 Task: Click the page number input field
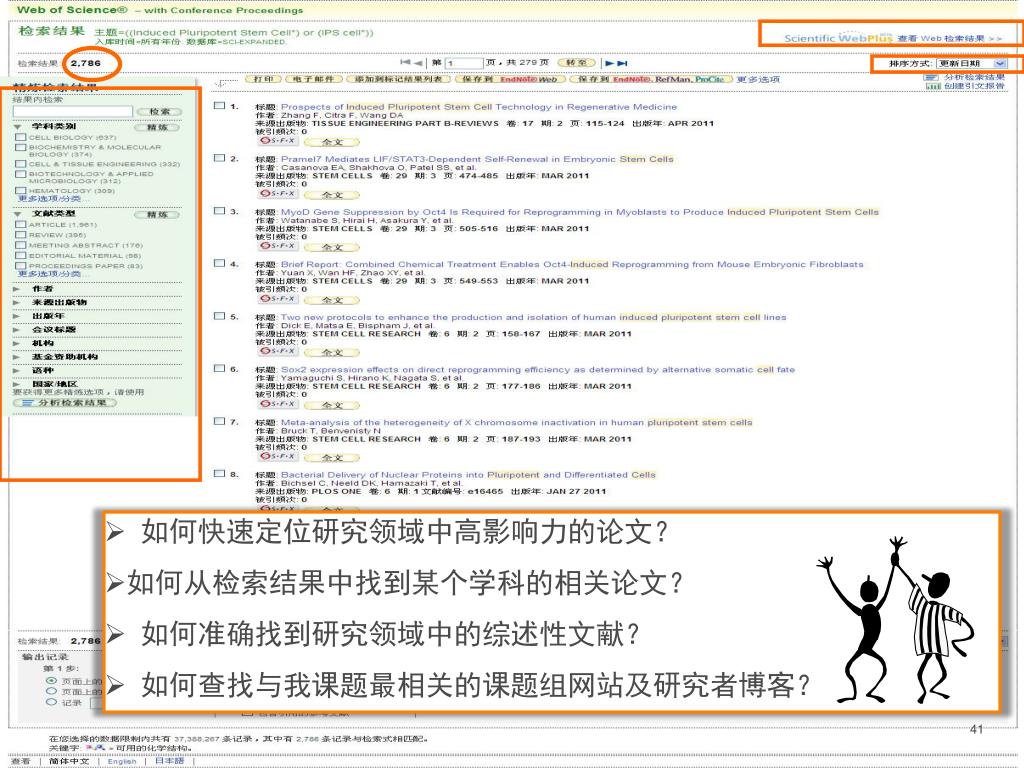pyautogui.click(x=463, y=63)
